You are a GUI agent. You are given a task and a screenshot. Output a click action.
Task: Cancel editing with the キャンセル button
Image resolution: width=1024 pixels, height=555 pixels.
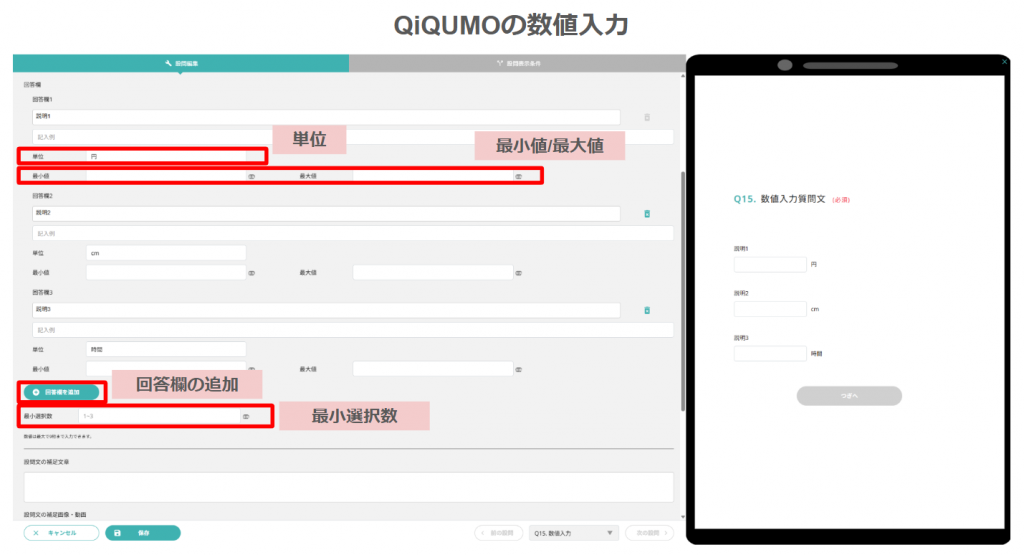coord(61,533)
